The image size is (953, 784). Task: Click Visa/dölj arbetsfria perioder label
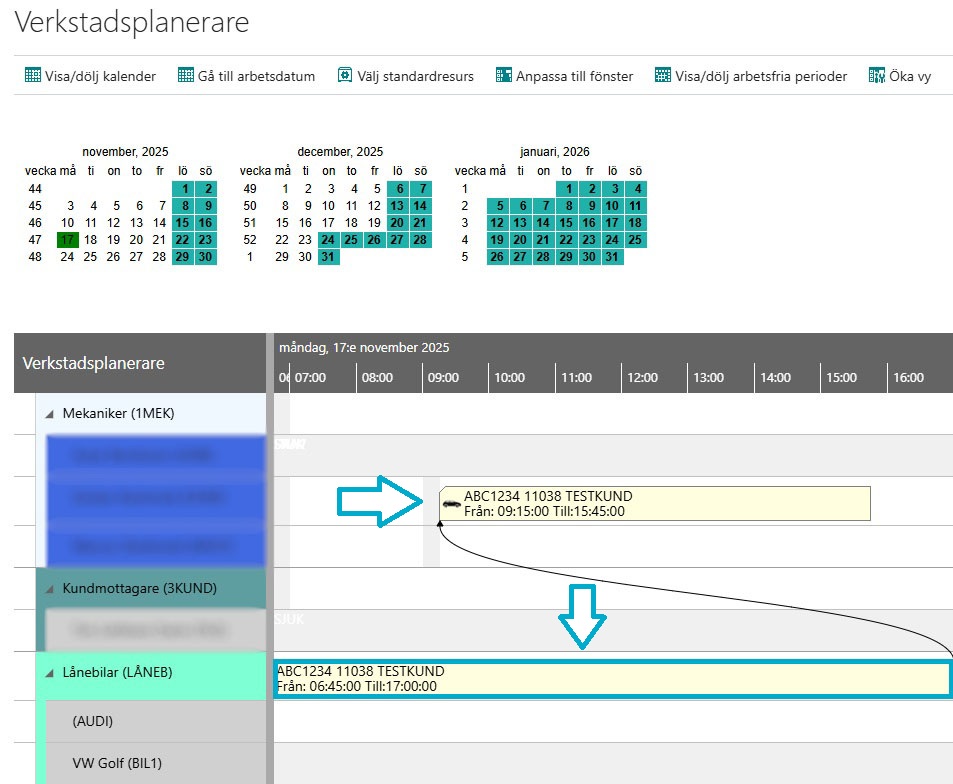761,76
